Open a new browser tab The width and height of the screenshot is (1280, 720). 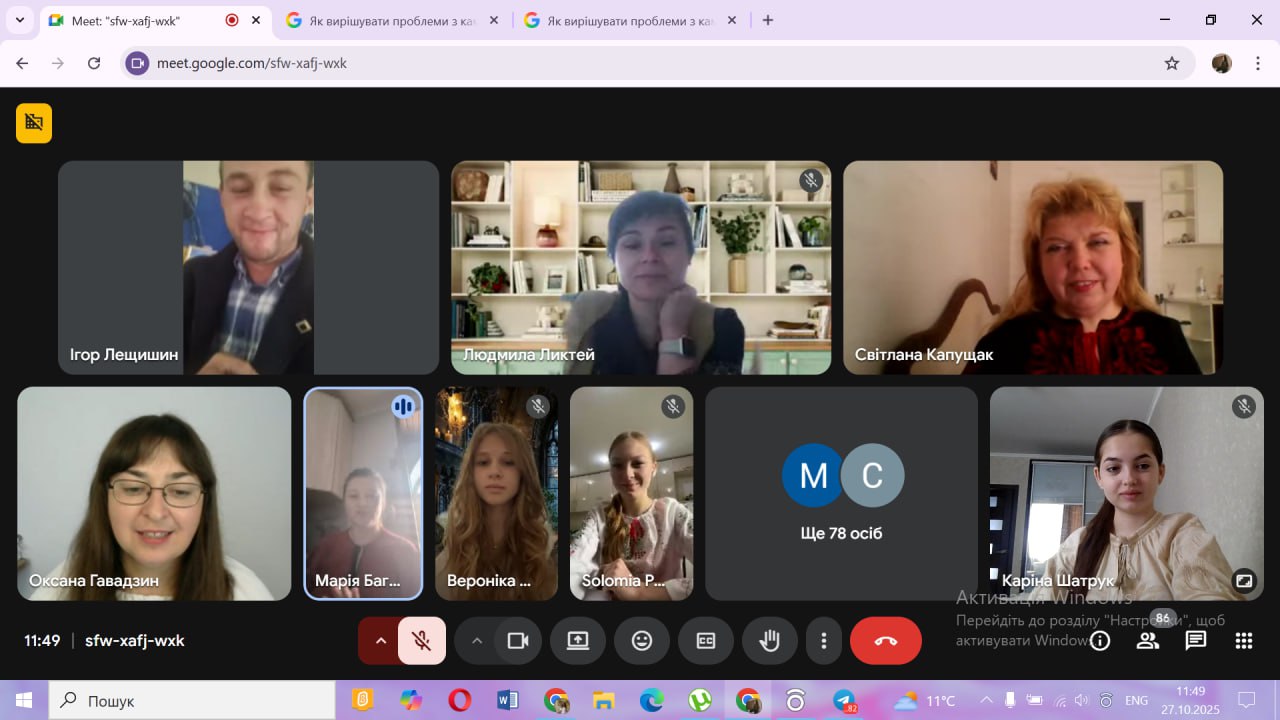tap(768, 20)
